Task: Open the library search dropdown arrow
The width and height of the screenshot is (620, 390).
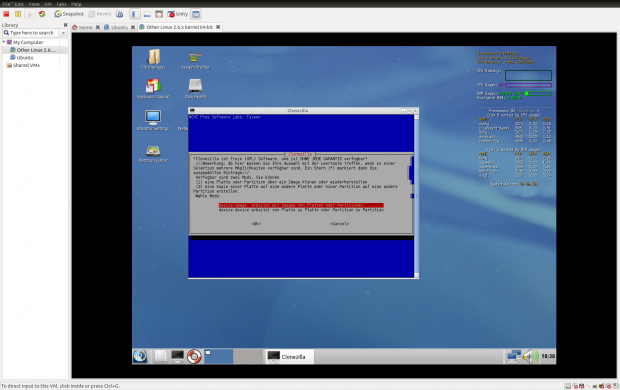Action: point(63,33)
